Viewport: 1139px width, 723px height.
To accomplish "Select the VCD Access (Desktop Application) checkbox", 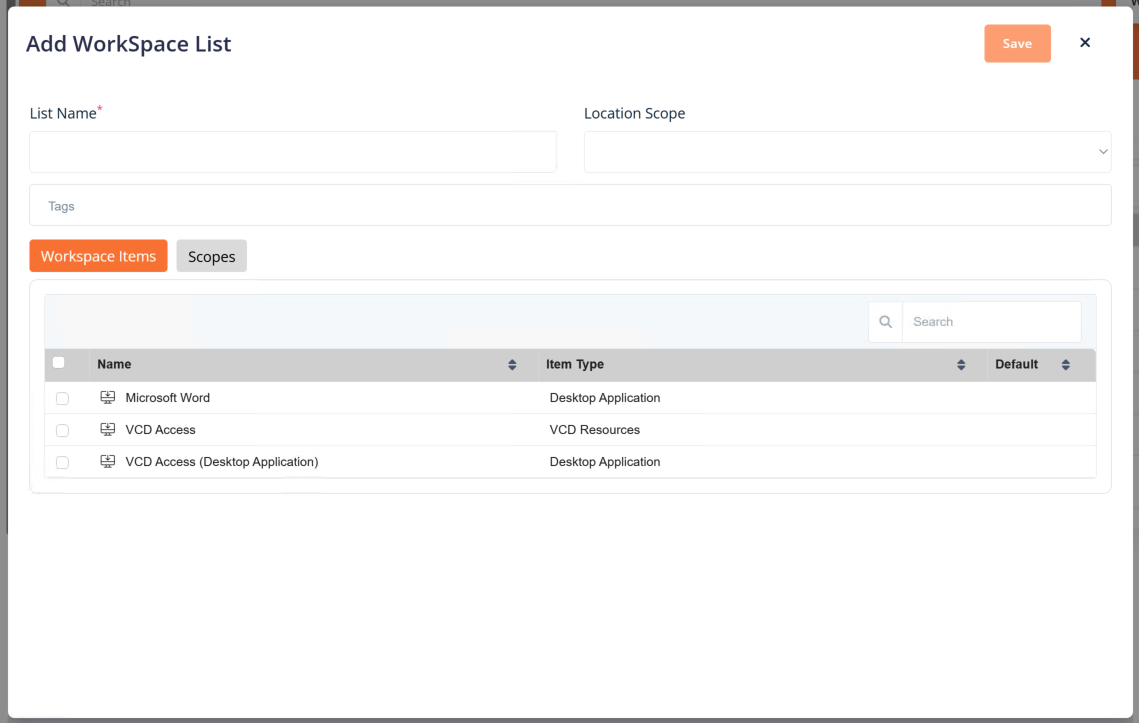I will (x=62, y=463).
